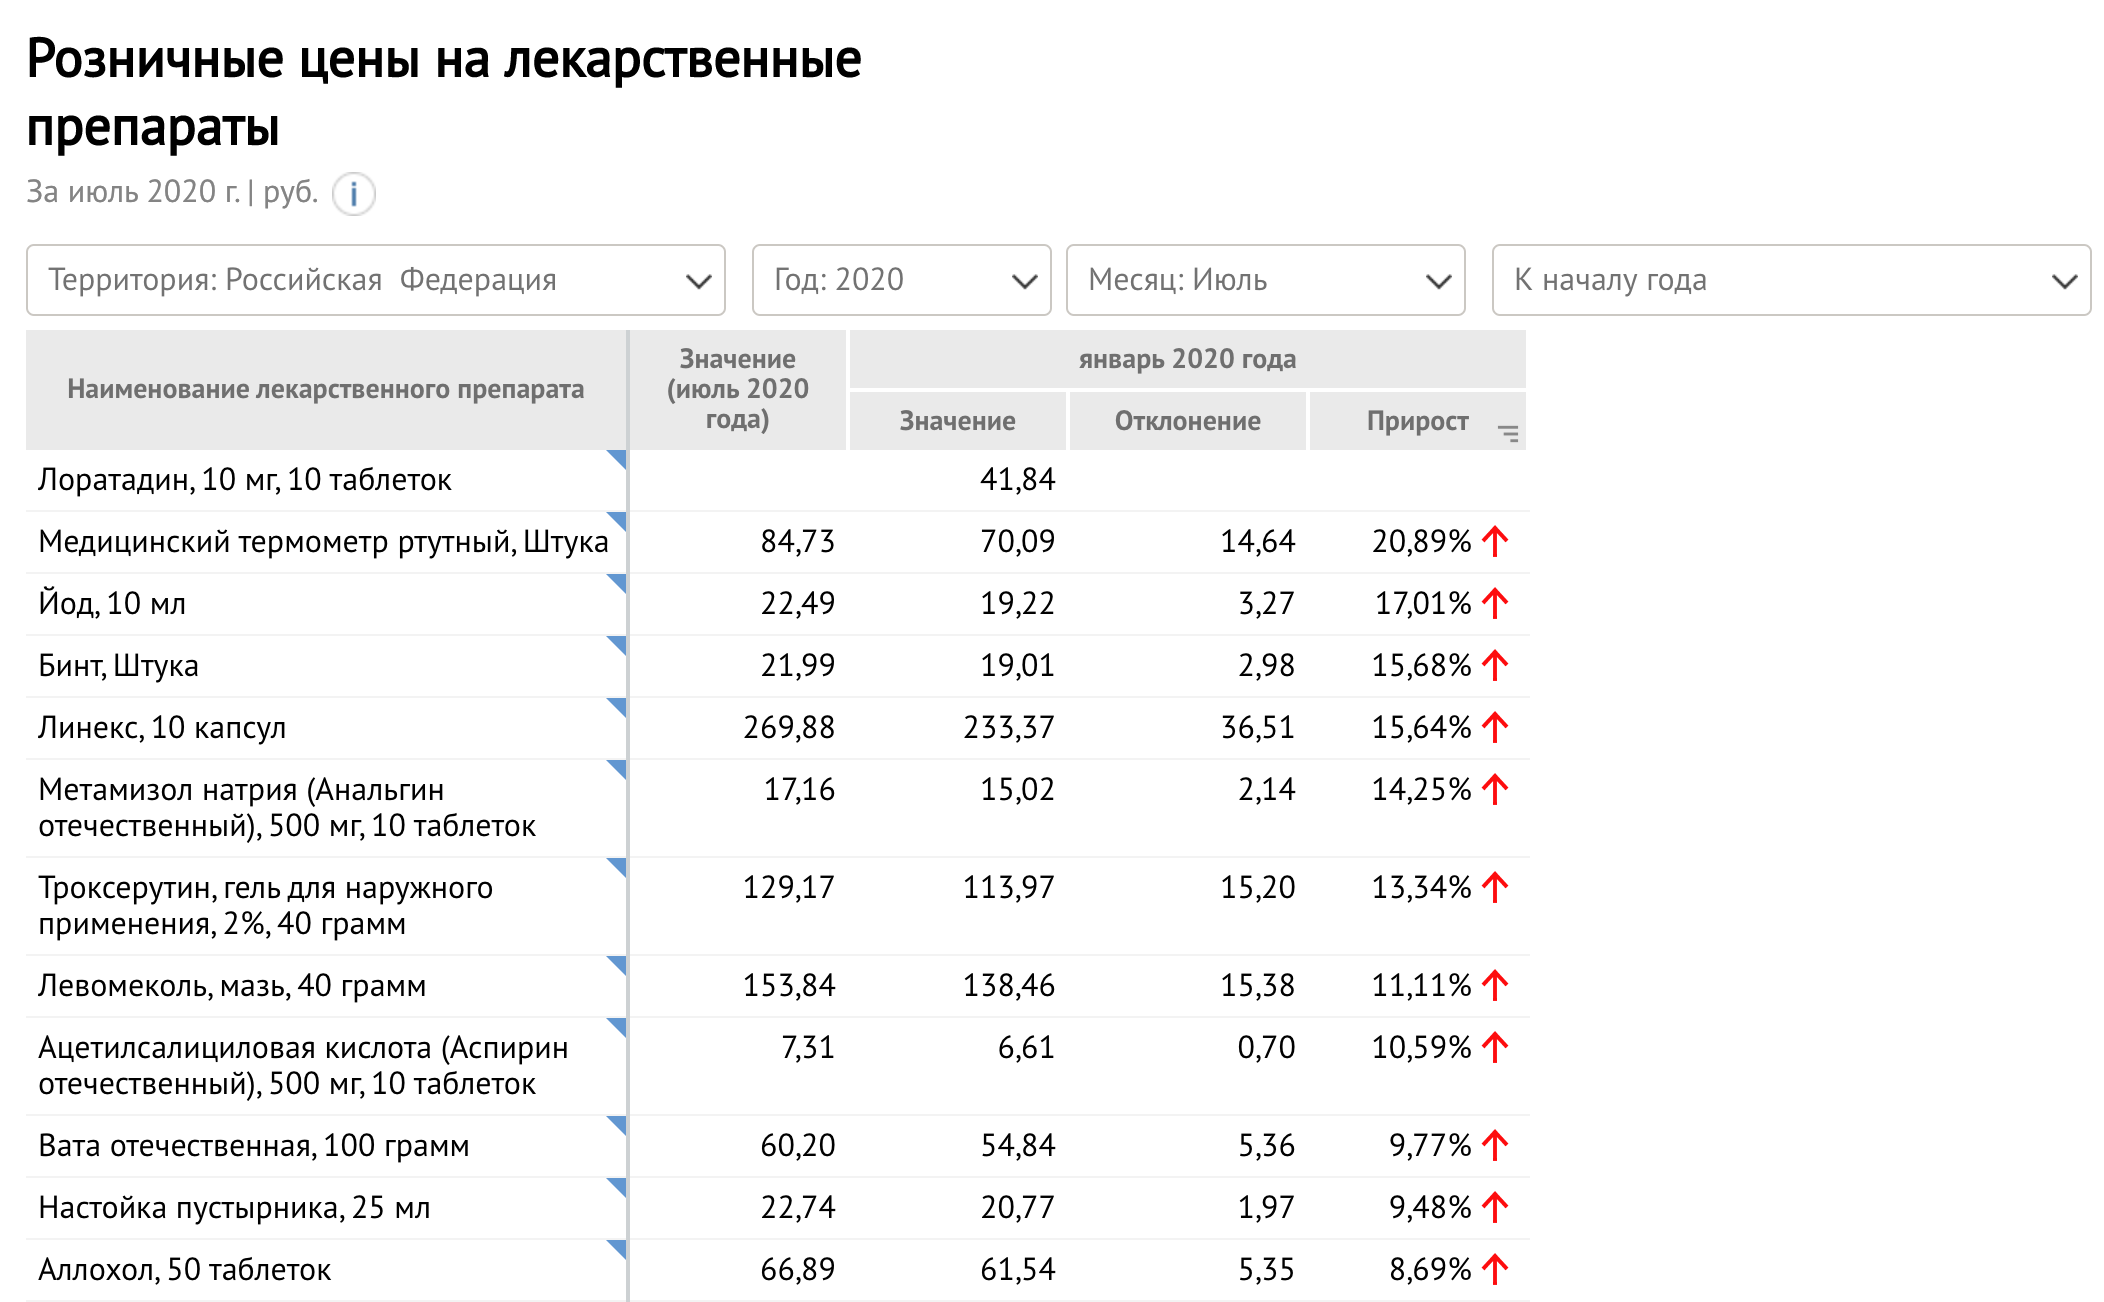Click the blue corner marker on the Йод row
2104x1302 pixels.
pos(619,581)
